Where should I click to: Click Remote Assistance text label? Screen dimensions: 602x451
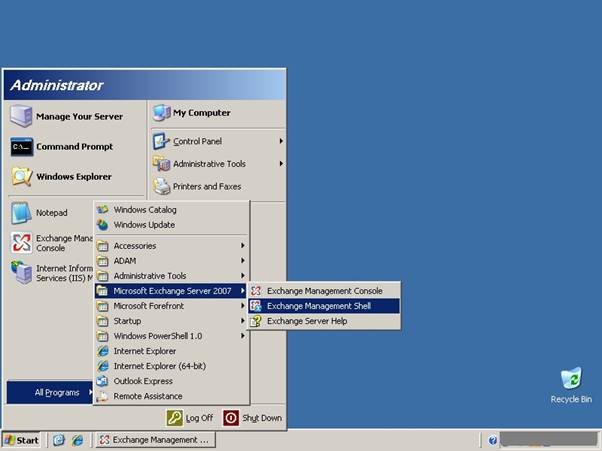pos(148,396)
